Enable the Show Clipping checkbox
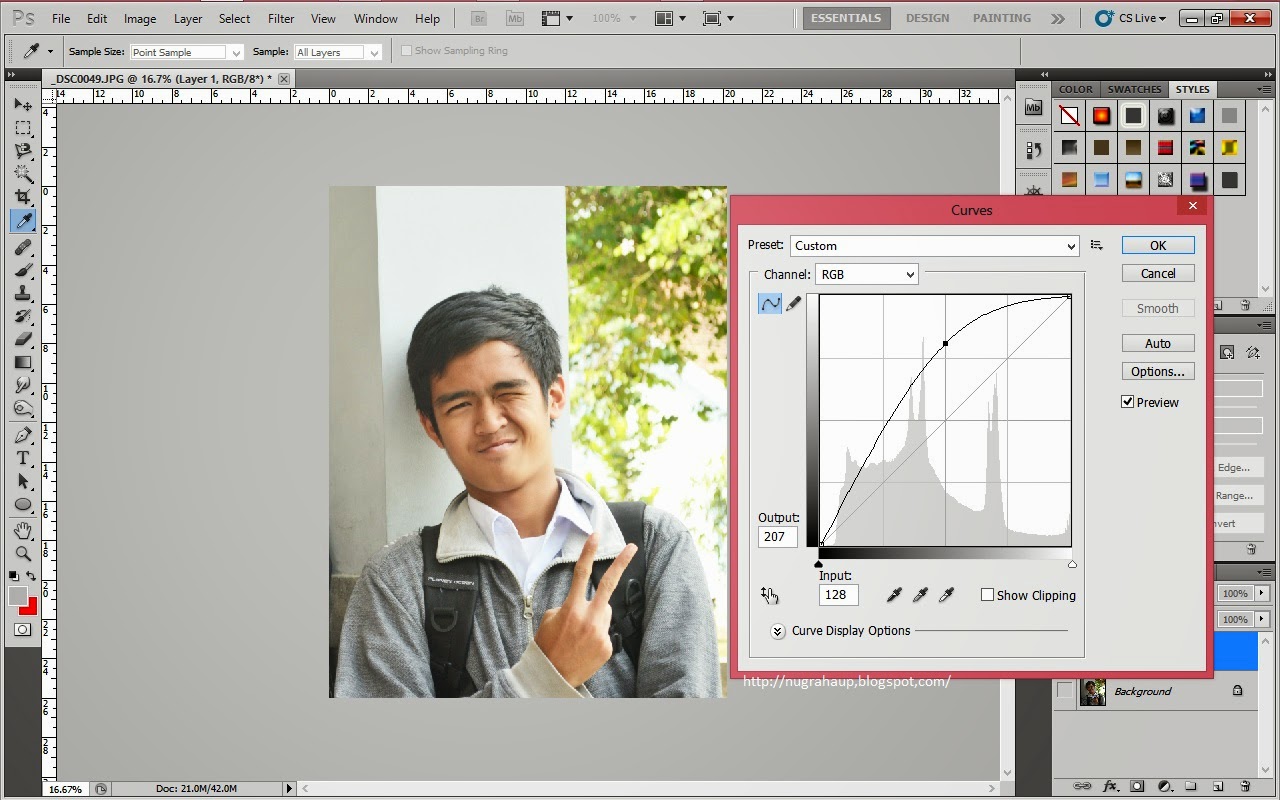1280x800 pixels. [x=988, y=595]
